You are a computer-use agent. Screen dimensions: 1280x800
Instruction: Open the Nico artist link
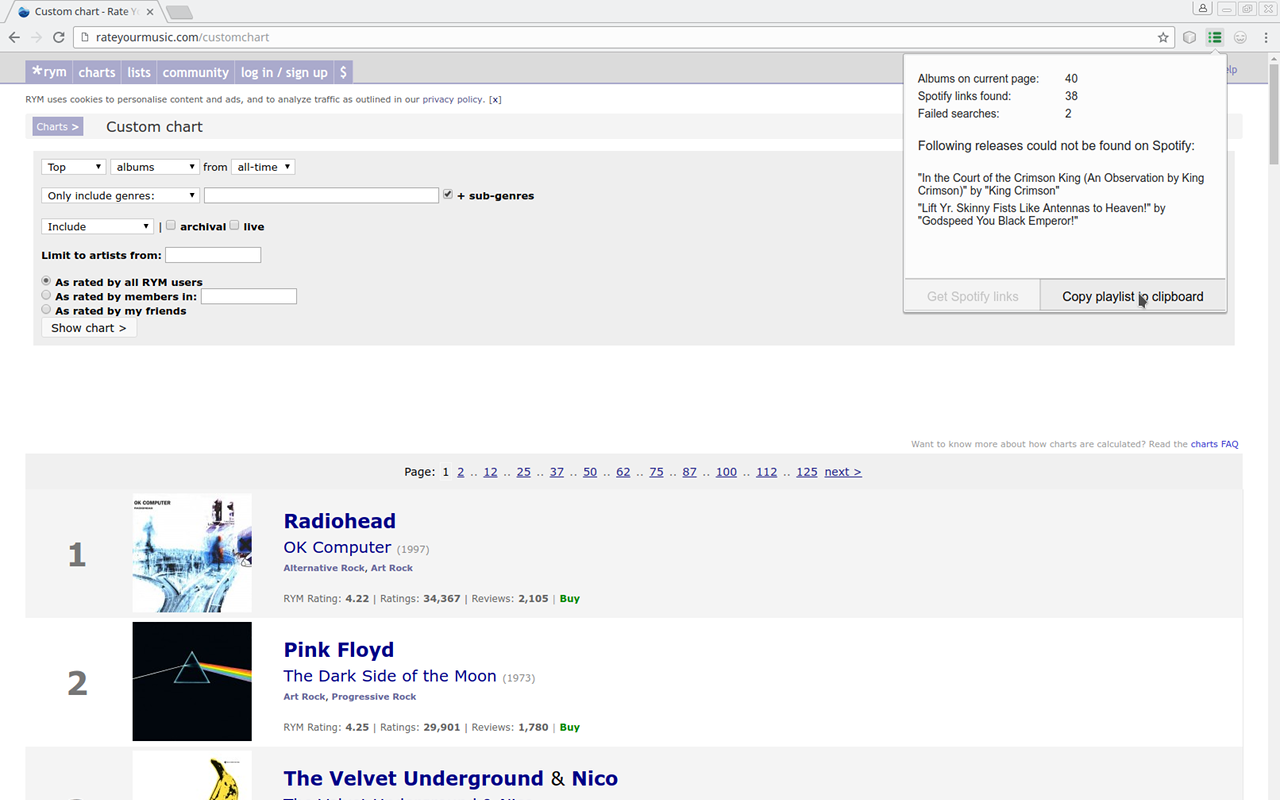click(595, 779)
